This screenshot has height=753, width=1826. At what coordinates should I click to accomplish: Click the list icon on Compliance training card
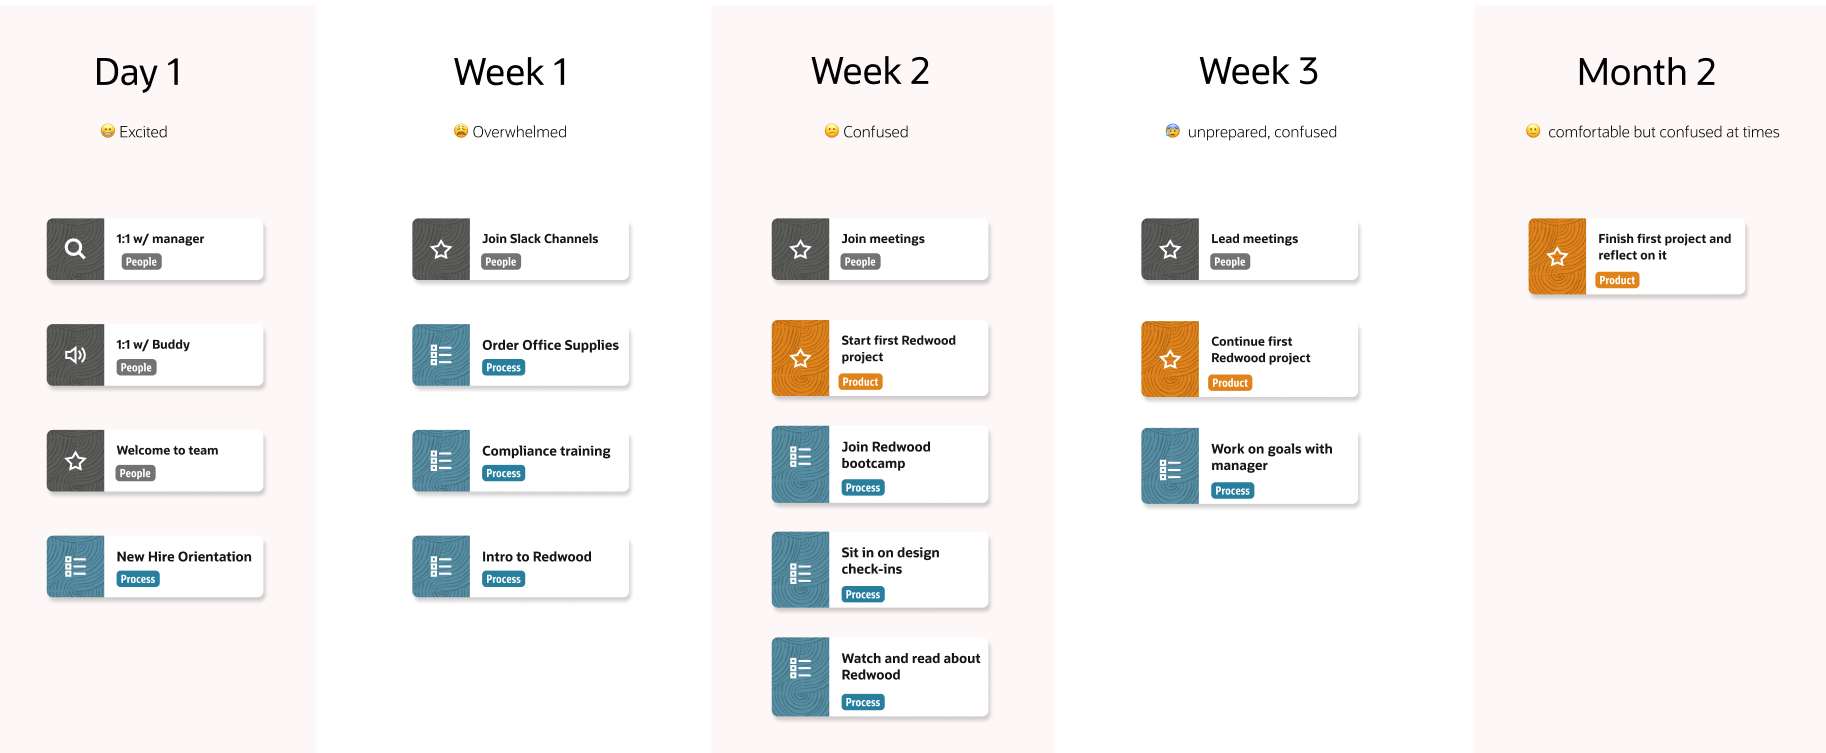pos(441,461)
